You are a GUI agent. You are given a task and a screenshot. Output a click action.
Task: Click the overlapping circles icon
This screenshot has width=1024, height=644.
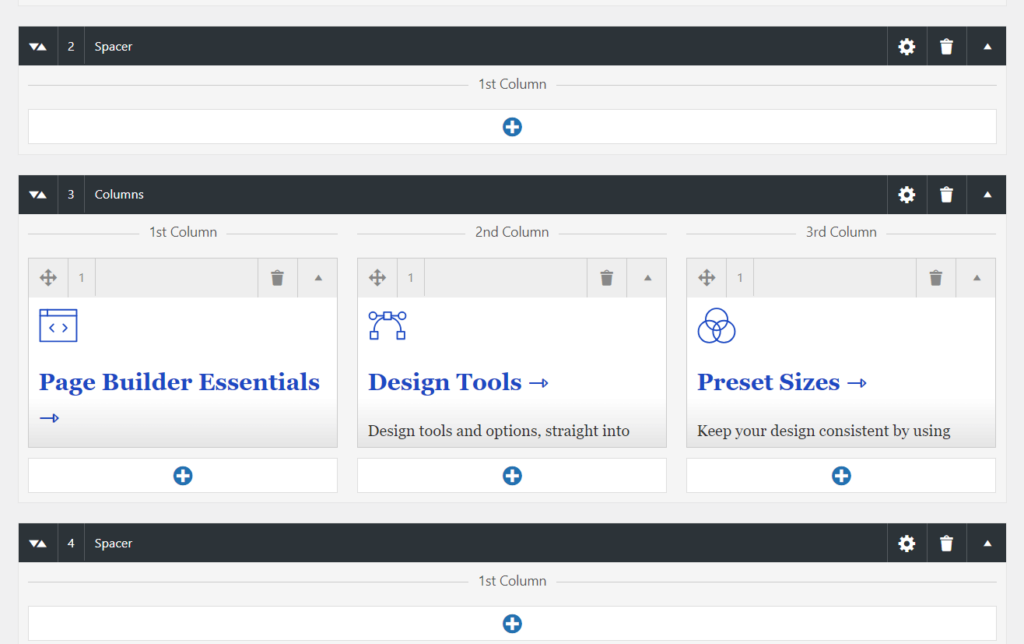(716, 326)
